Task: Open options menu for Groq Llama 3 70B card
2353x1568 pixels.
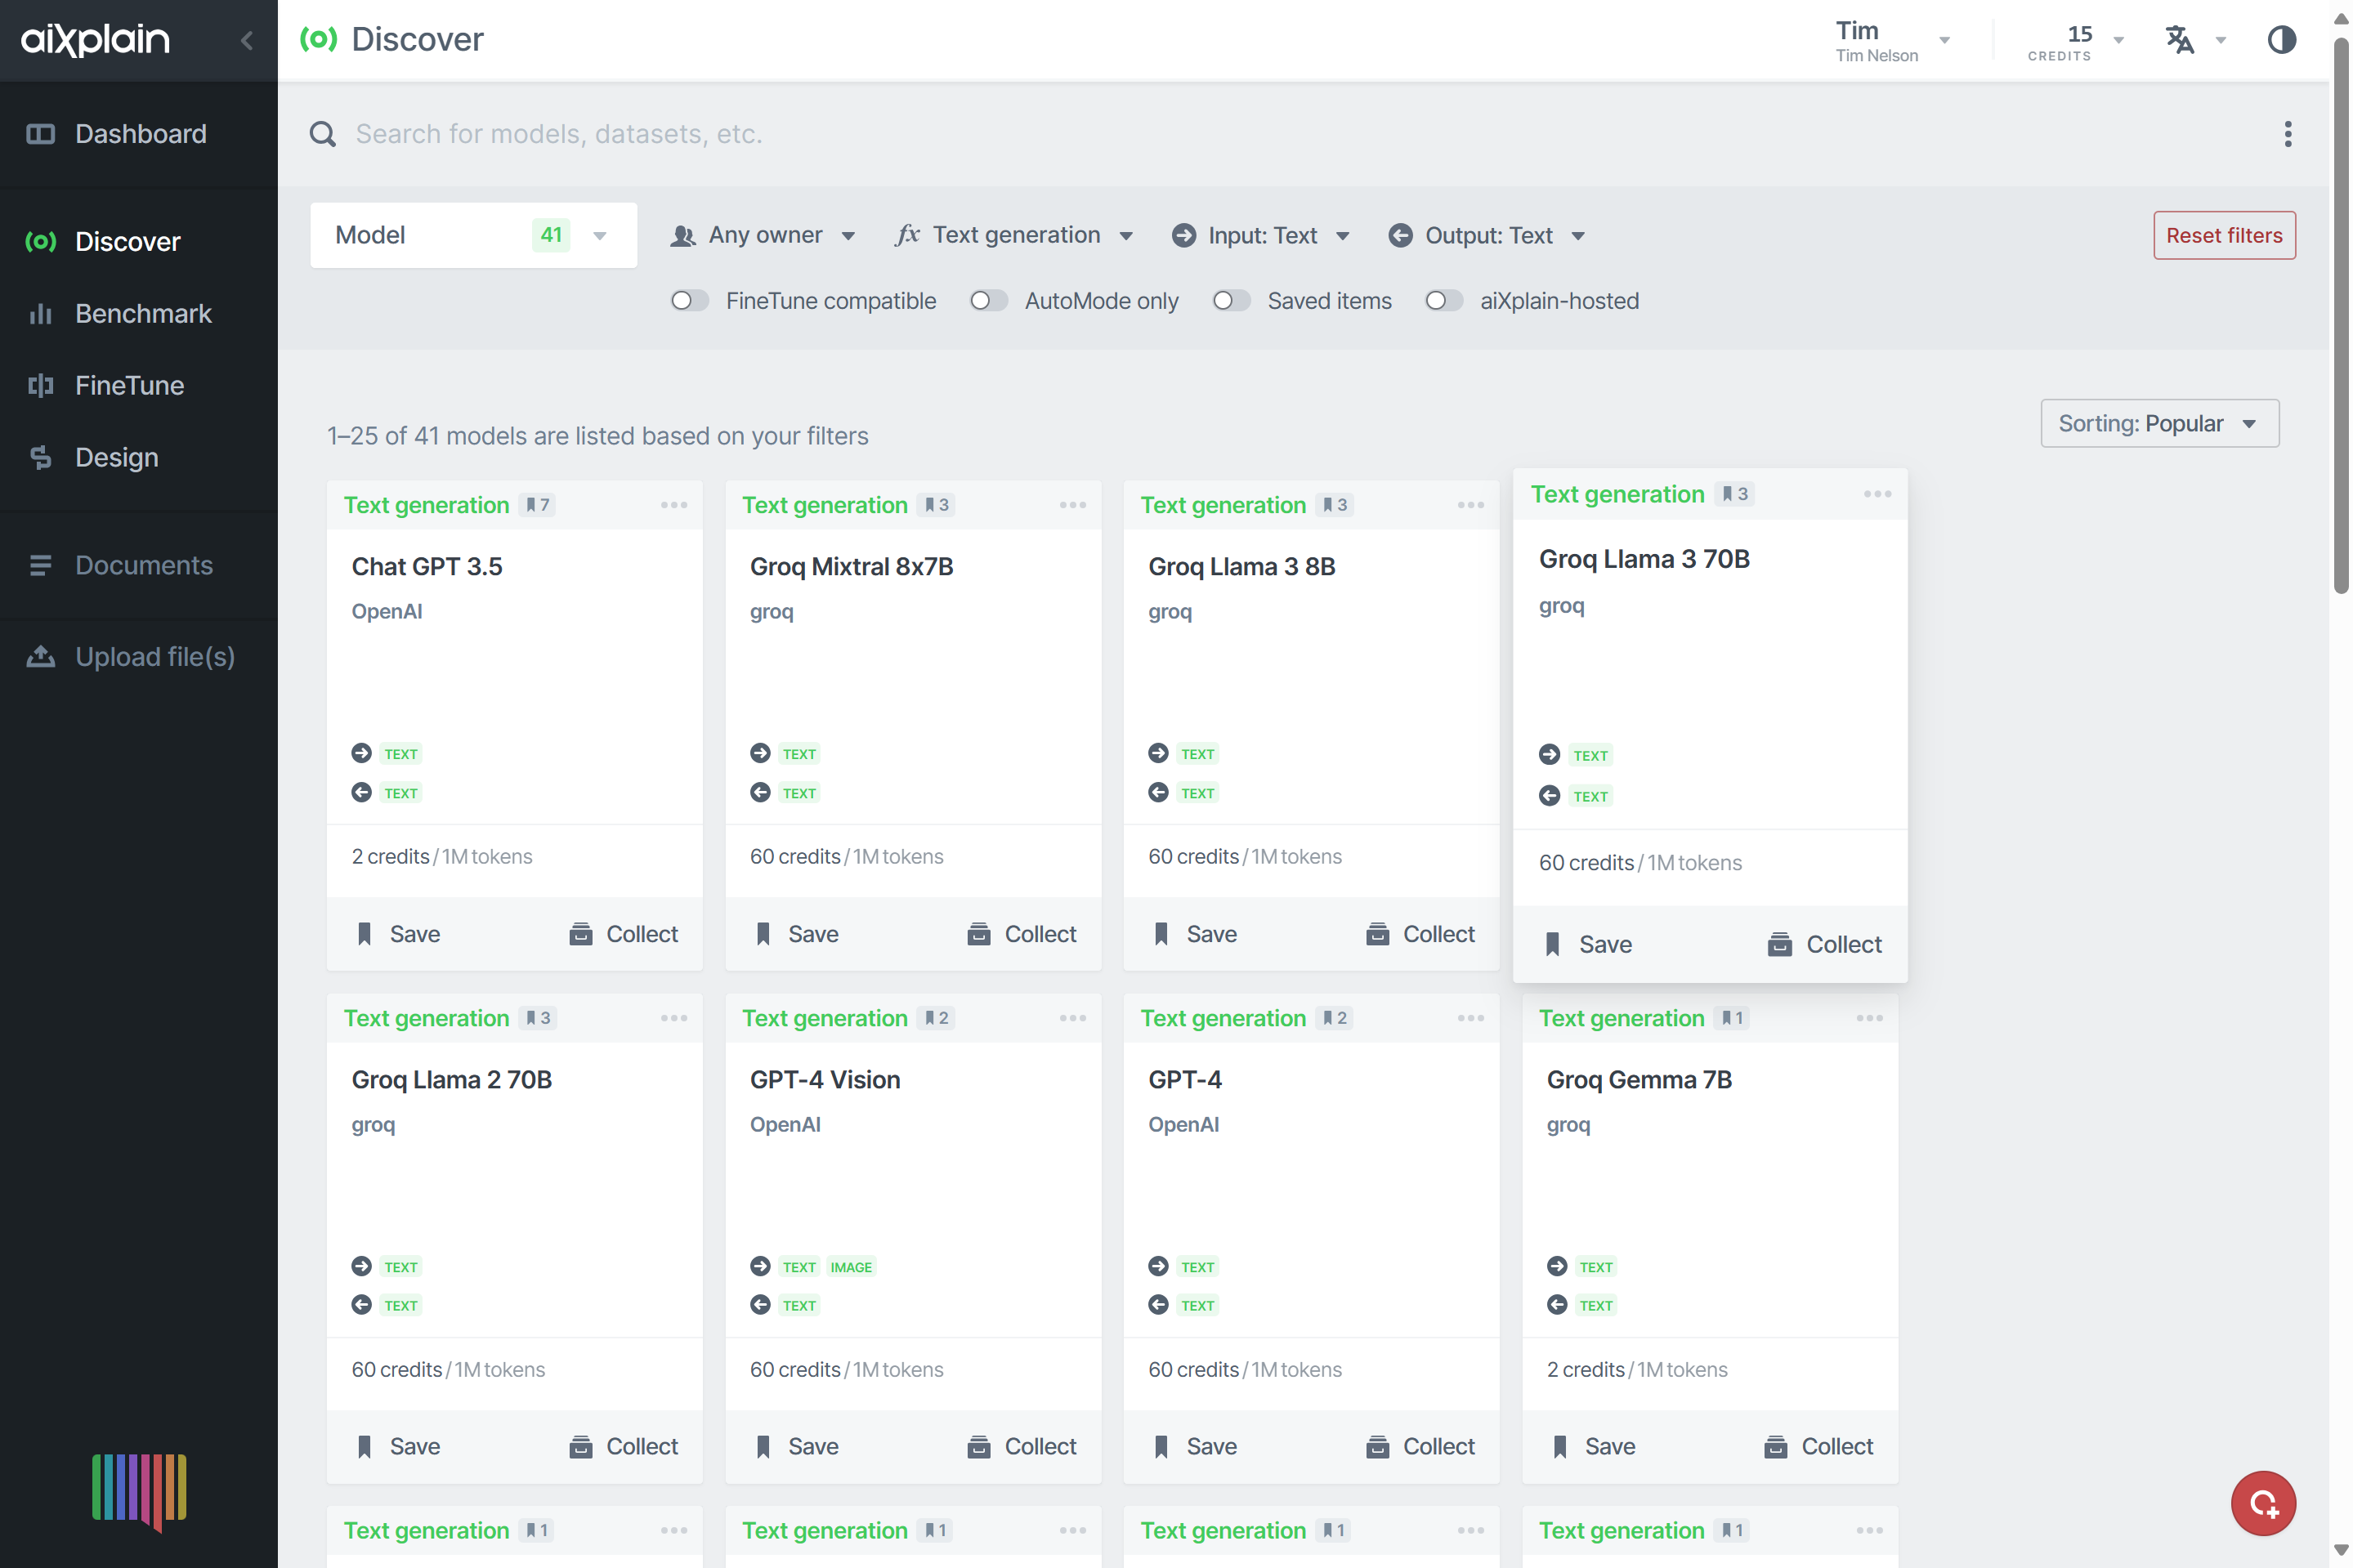Action: point(1877,494)
